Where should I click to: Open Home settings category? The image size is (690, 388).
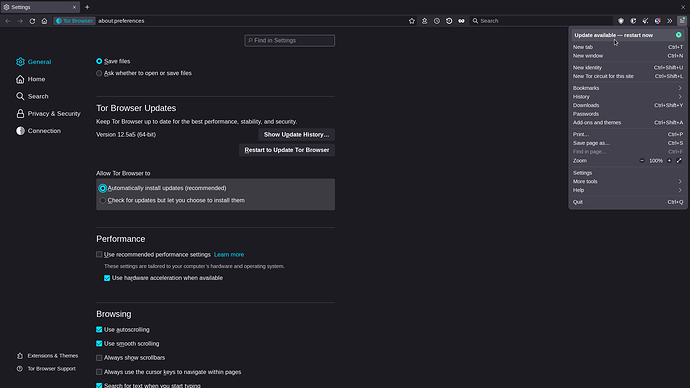coord(31,79)
